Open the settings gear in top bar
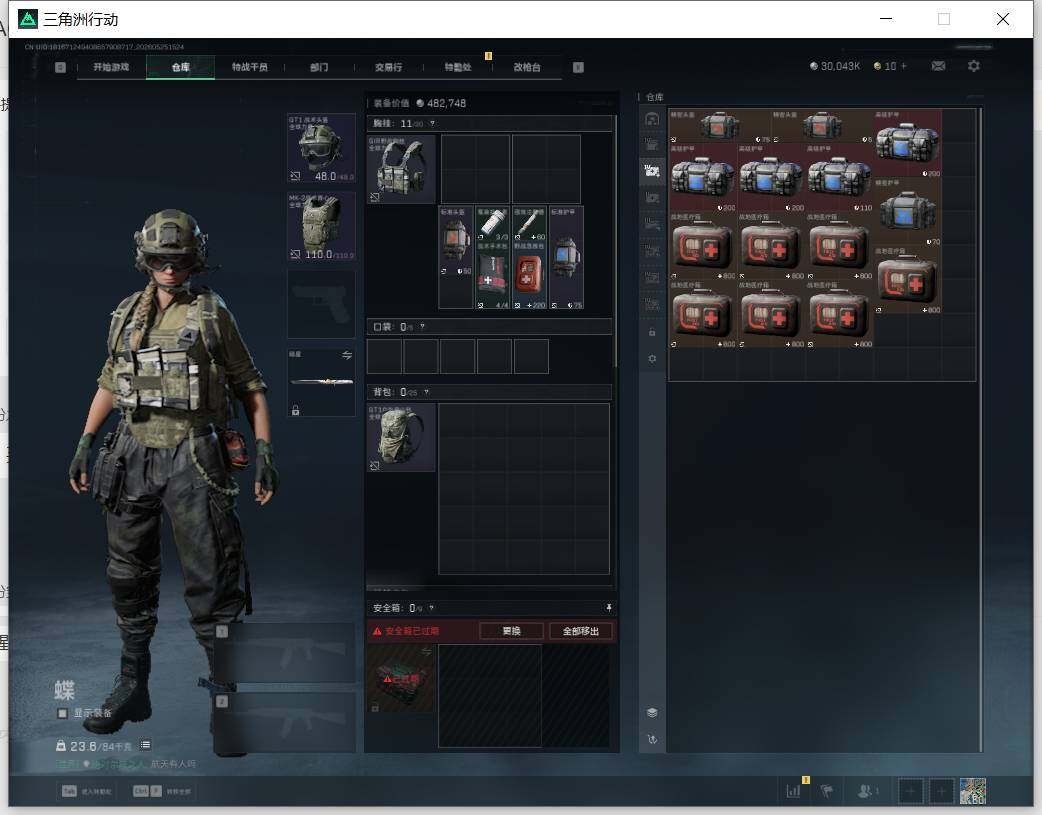This screenshot has width=1042, height=815. [974, 66]
